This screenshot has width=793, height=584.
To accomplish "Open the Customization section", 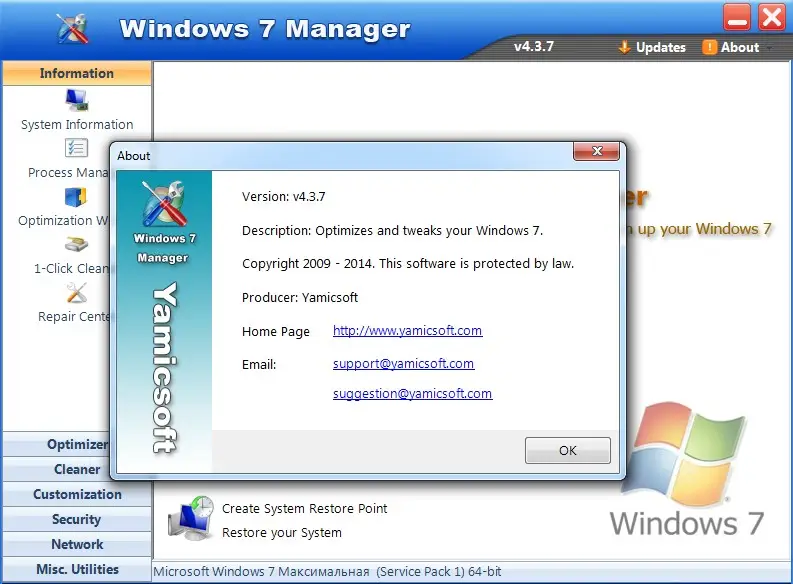I will pos(77,494).
